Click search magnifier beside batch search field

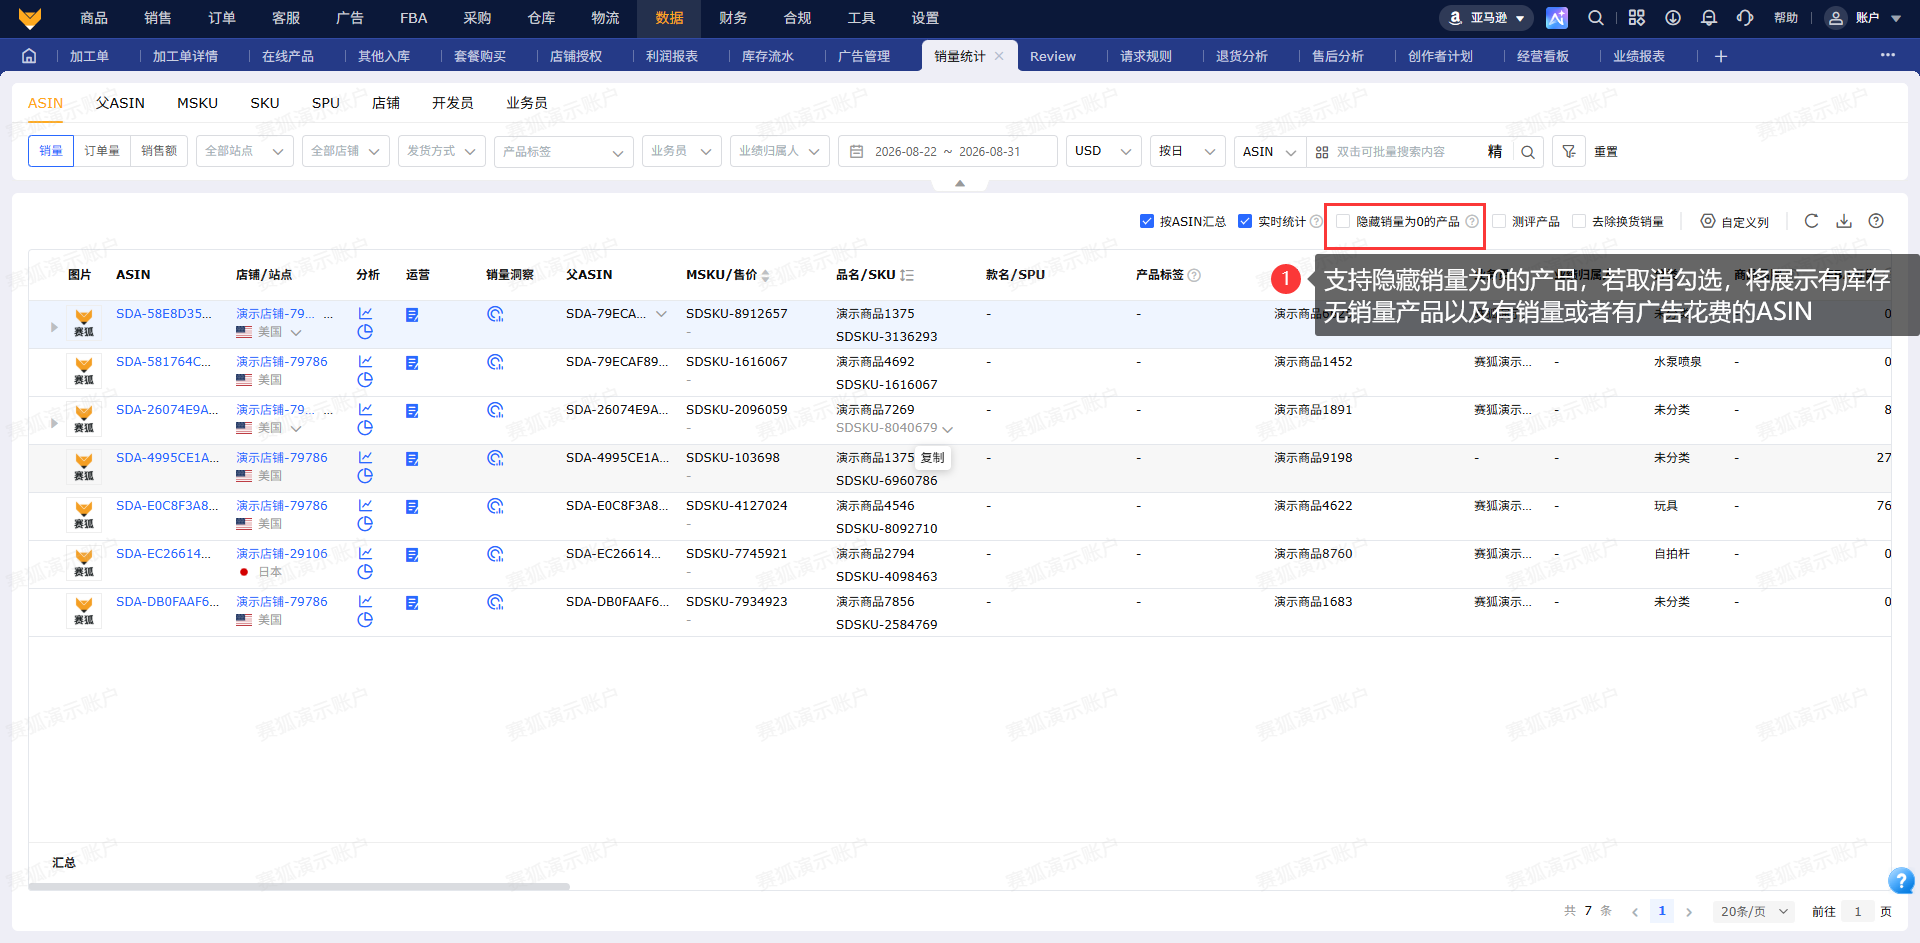pyautogui.click(x=1528, y=152)
